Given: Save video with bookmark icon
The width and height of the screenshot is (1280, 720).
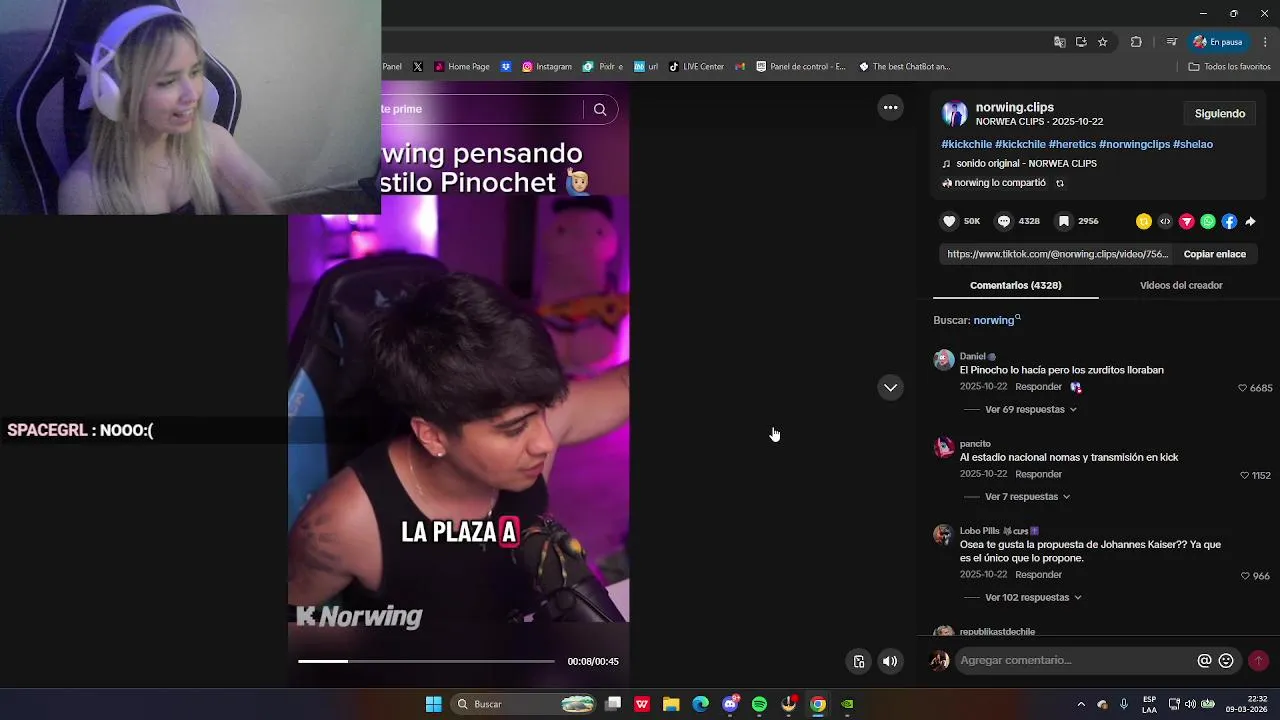Looking at the screenshot, I should pyautogui.click(x=1064, y=221).
